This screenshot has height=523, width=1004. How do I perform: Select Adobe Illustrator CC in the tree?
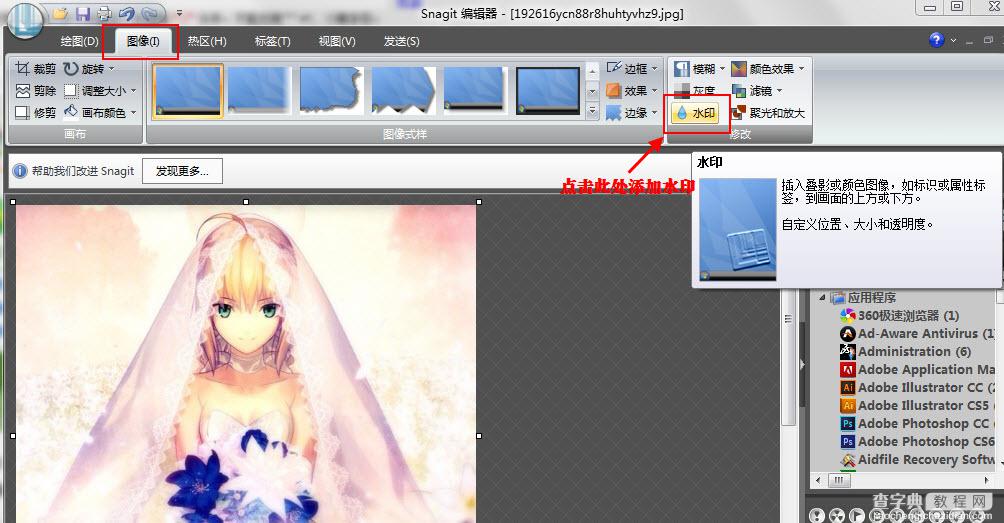coord(917,387)
